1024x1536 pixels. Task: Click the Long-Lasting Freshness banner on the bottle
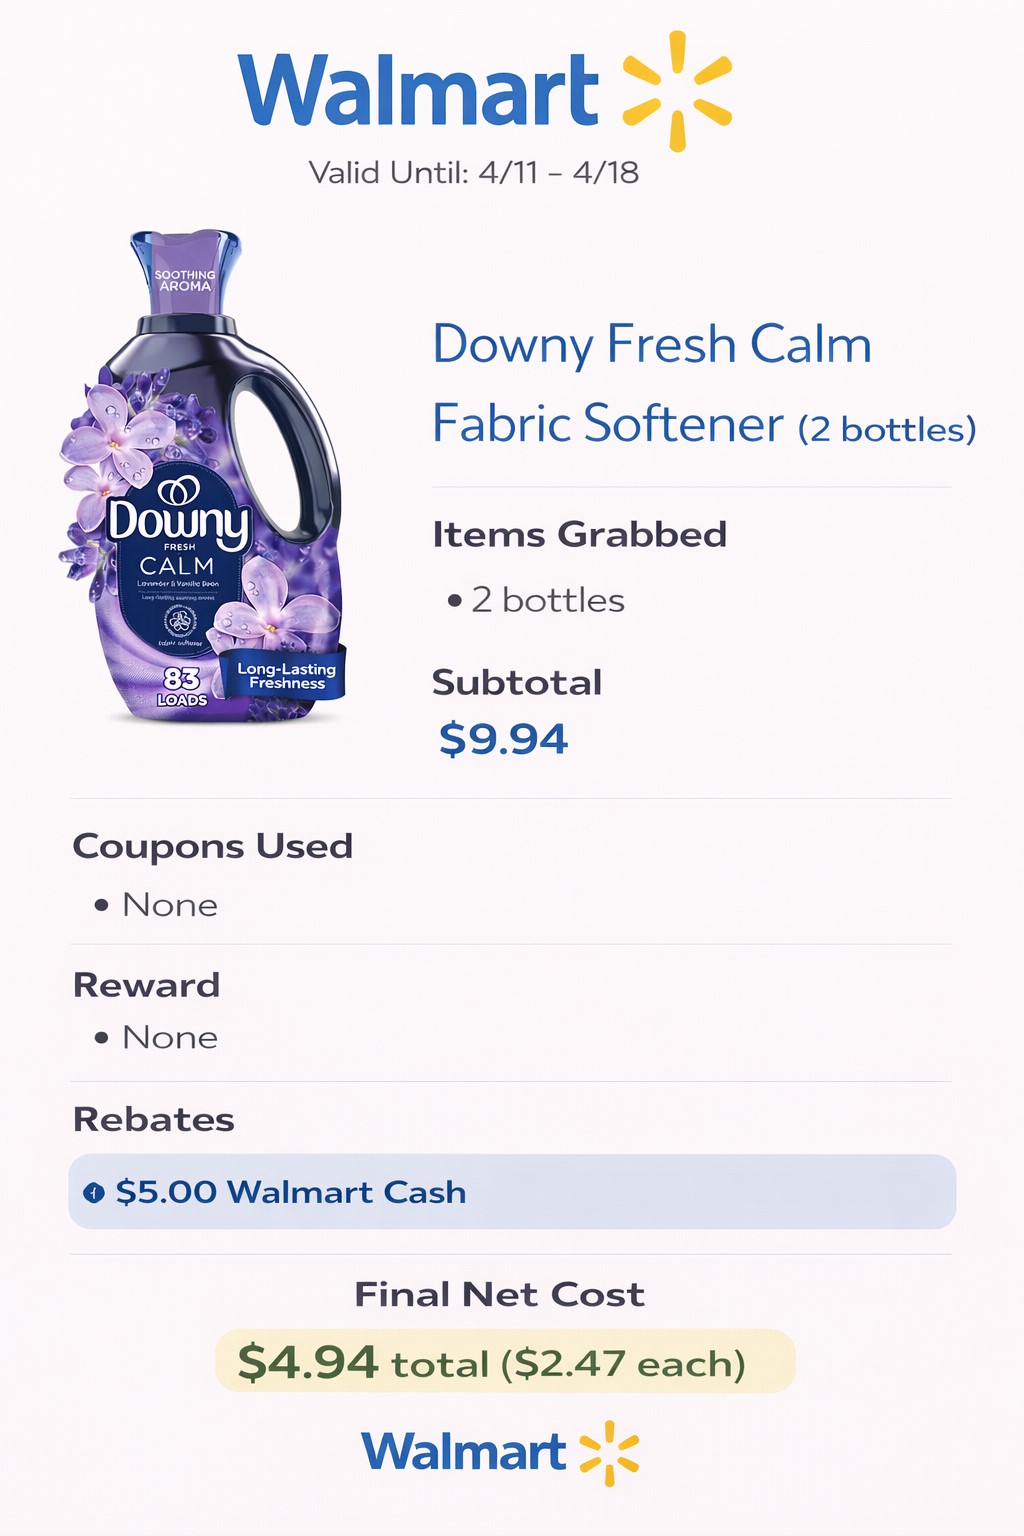(x=287, y=676)
